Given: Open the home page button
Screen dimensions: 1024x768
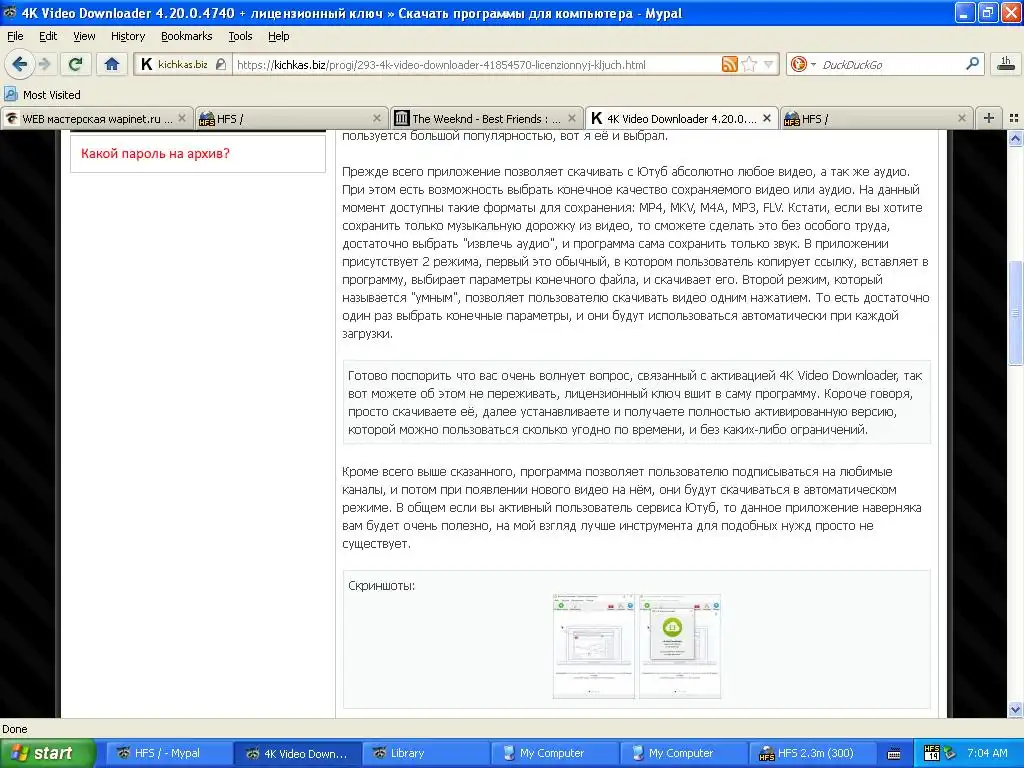Looking at the screenshot, I should click(x=112, y=64).
